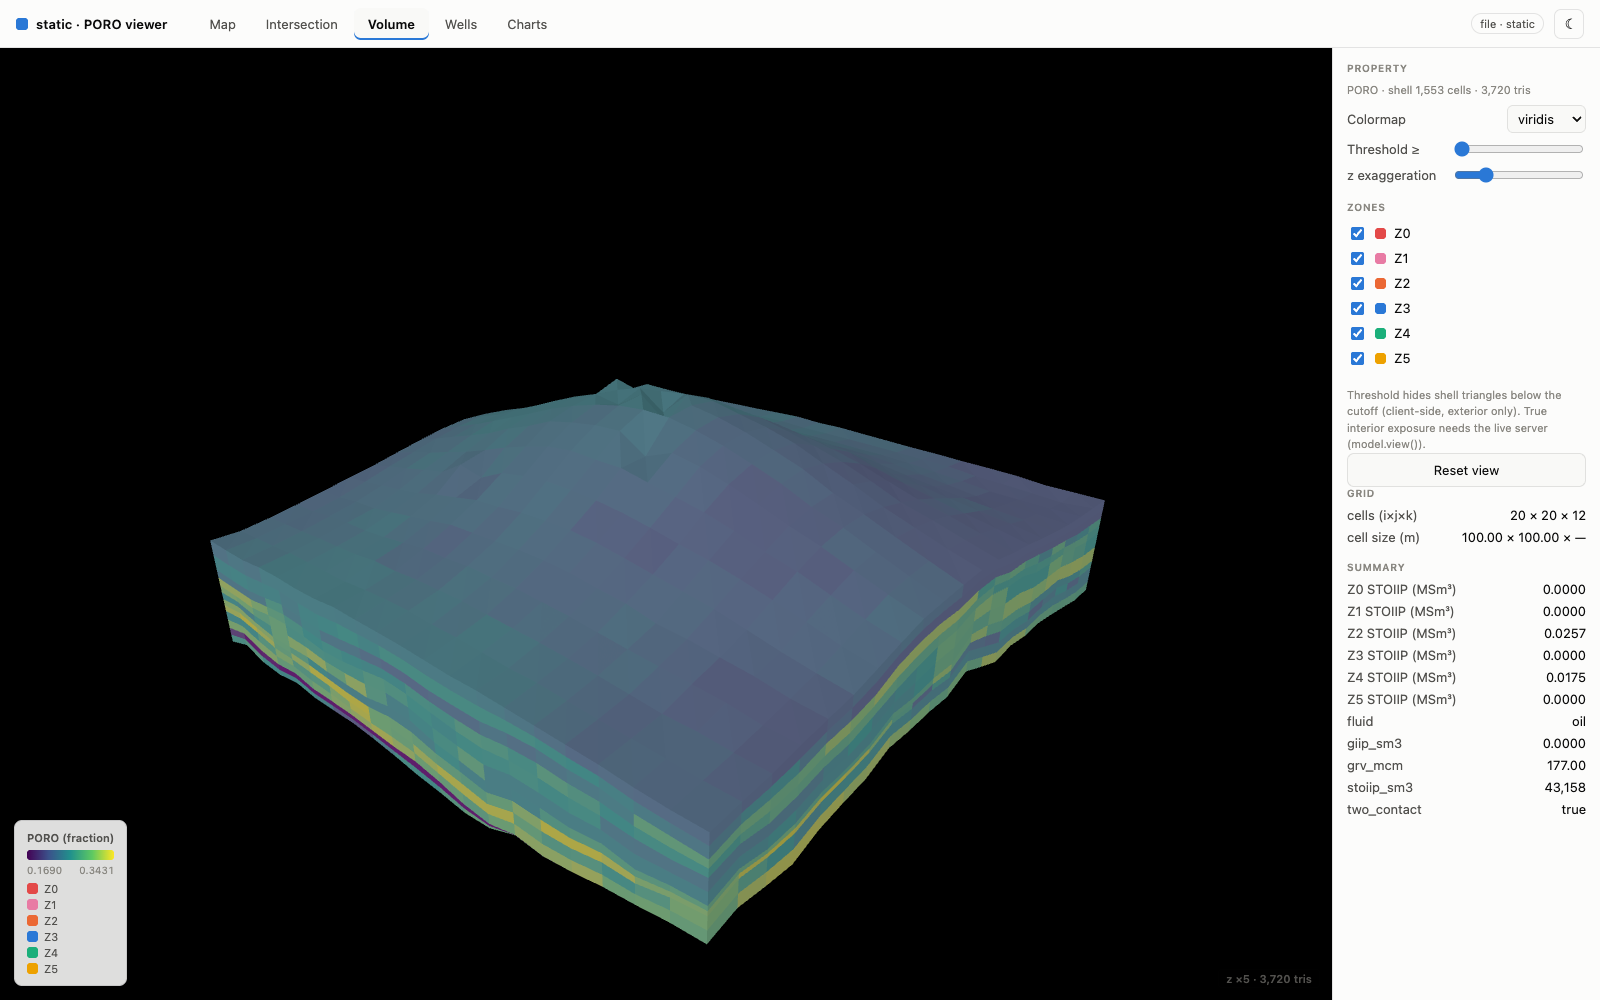The height and width of the screenshot is (1000, 1600).
Task: Click the blue app logo square
Action: (22, 24)
